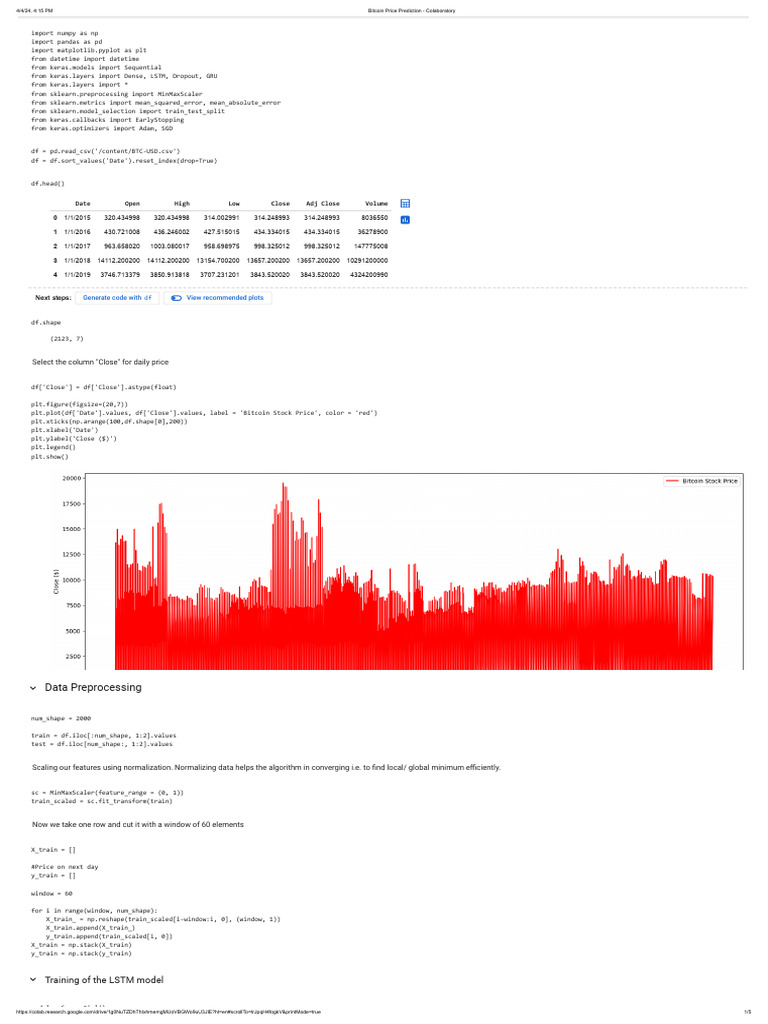Select the date cell '1/1/2017'
Screen dimensions: 768x1024
pos(77,246)
